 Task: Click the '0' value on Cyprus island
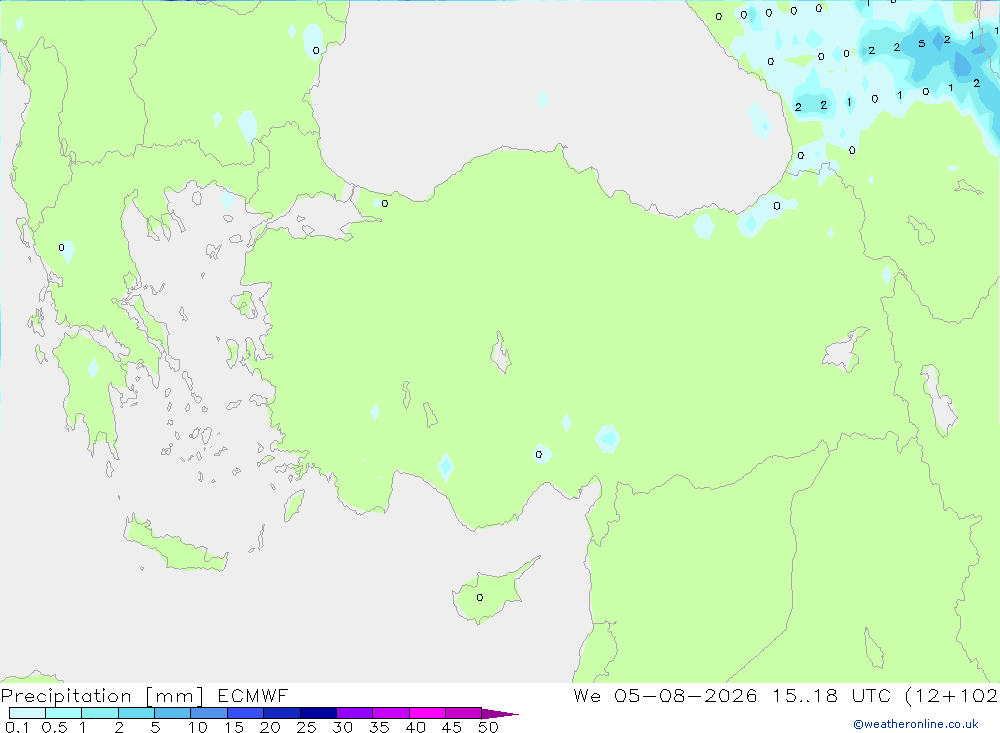(480, 598)
